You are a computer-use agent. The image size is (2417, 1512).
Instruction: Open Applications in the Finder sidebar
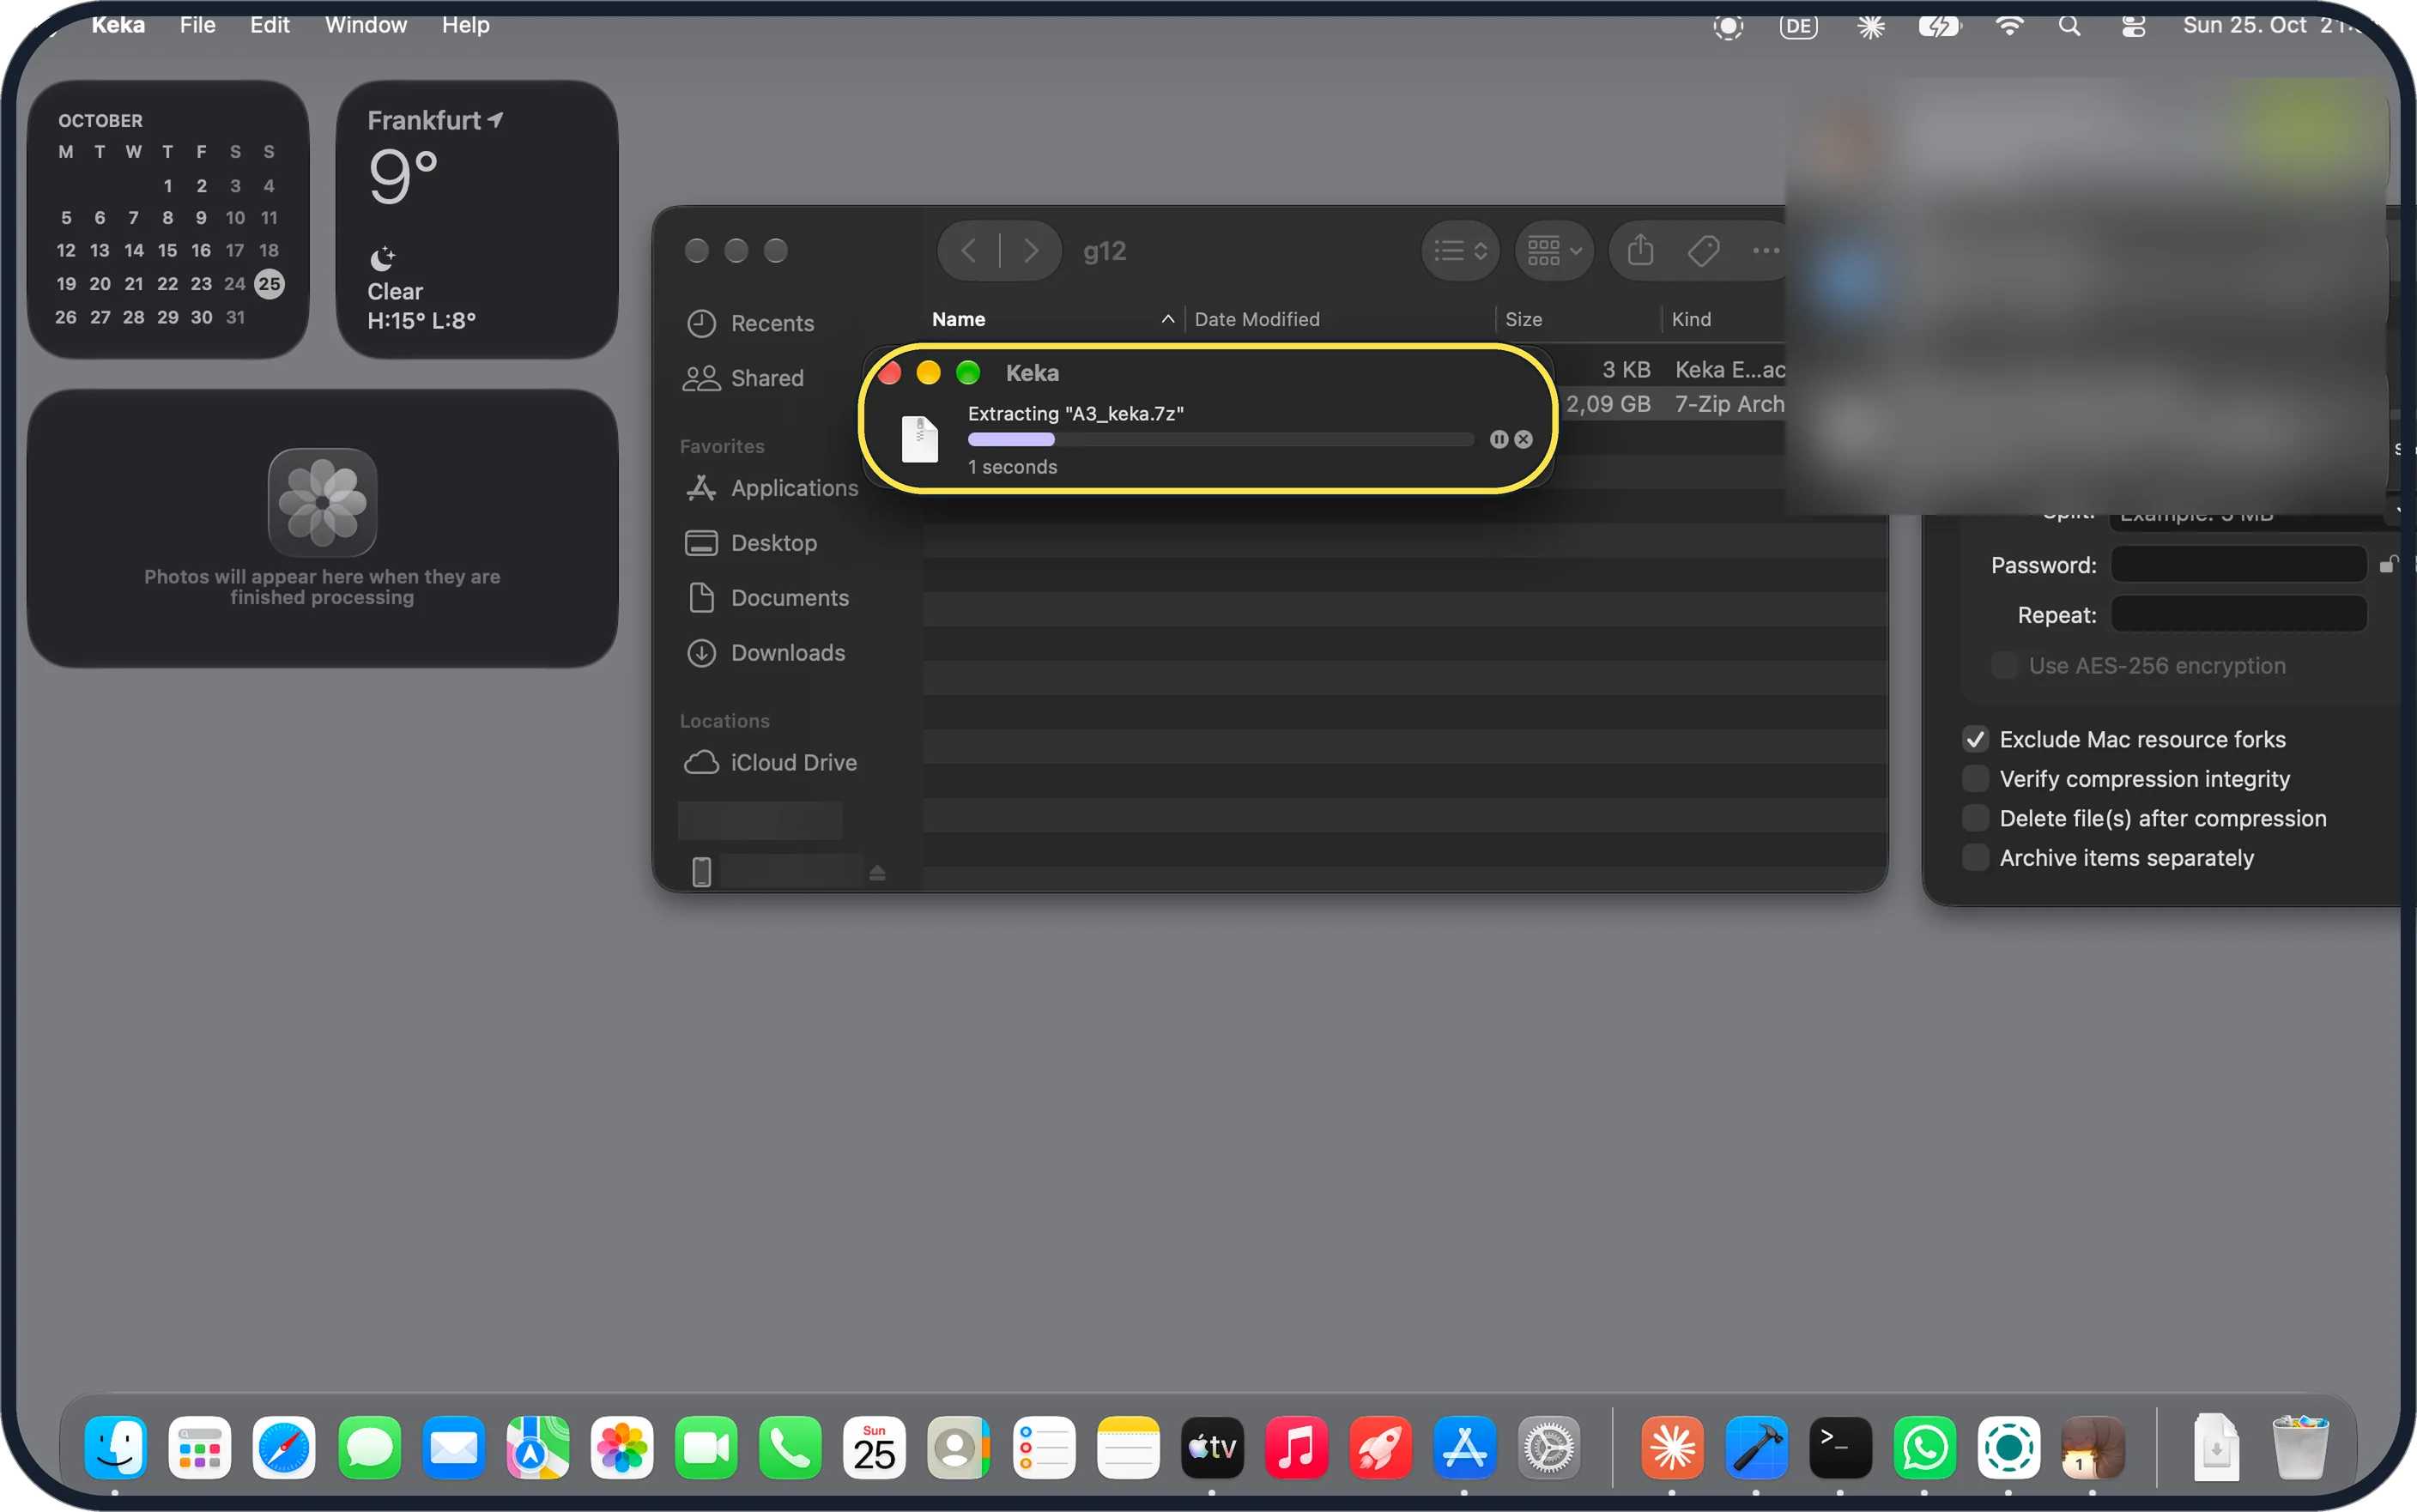(x=772, y=488)
